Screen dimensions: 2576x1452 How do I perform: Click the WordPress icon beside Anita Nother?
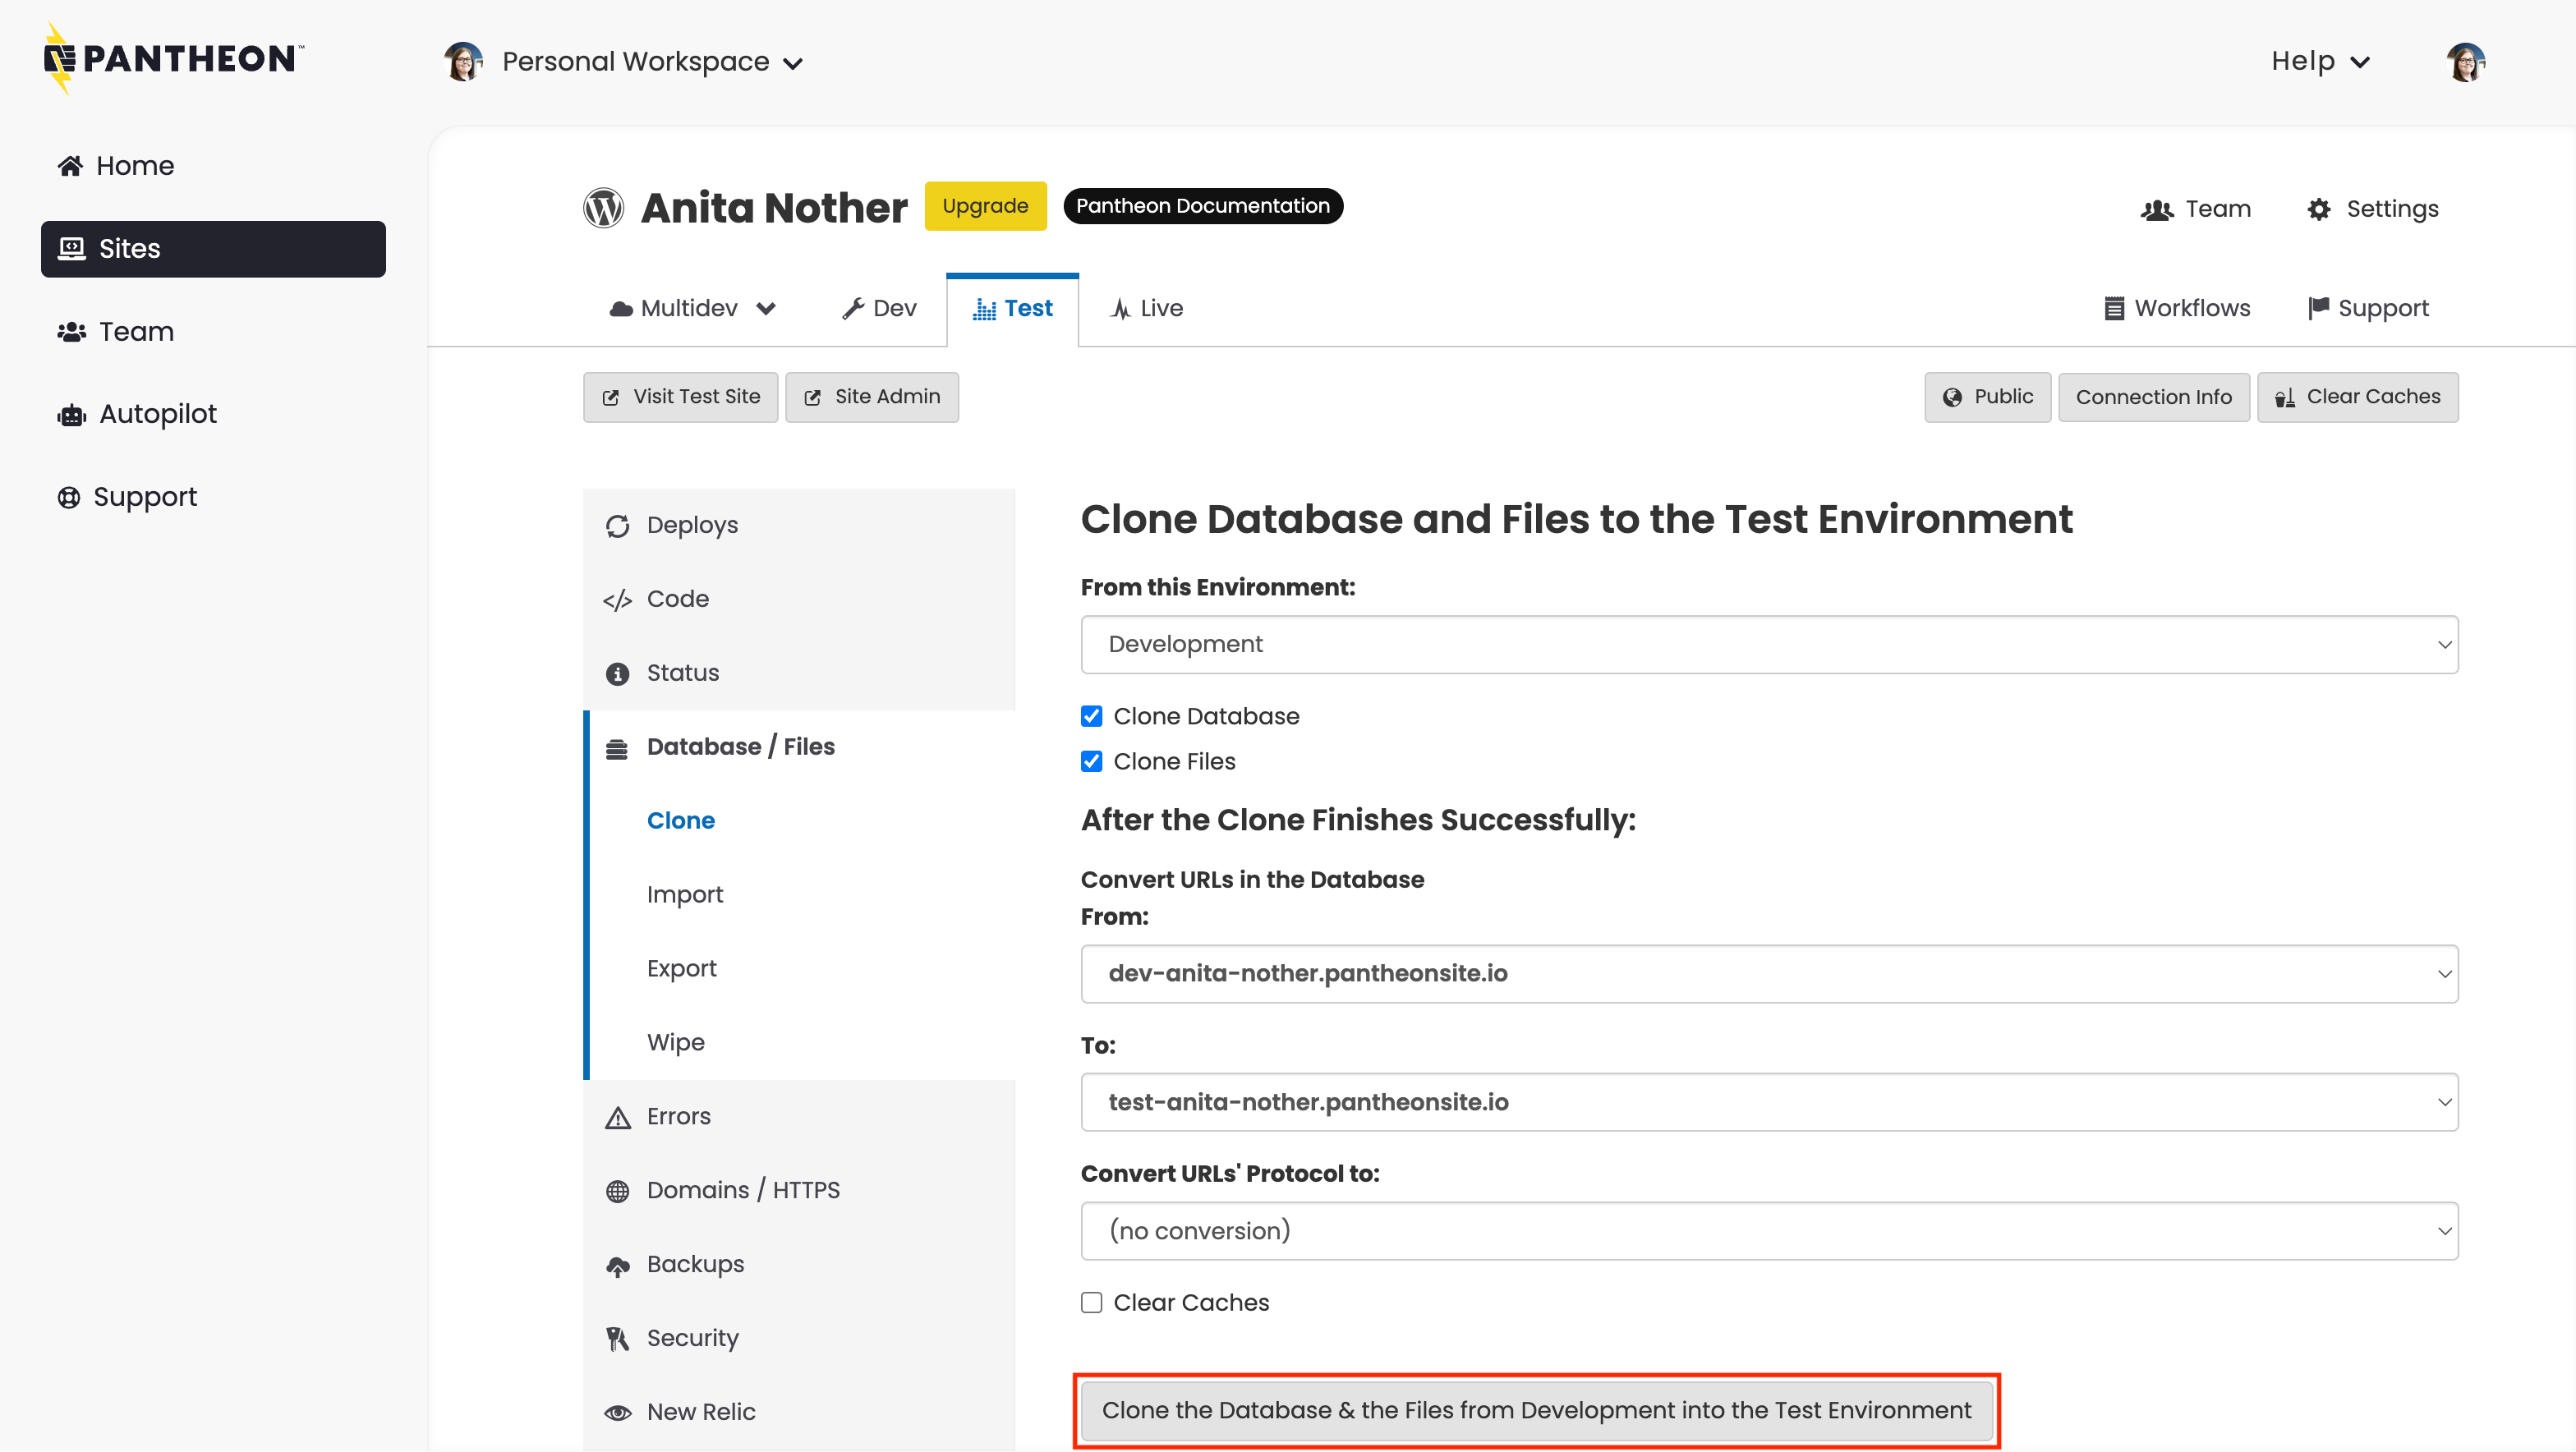point(603,208)
